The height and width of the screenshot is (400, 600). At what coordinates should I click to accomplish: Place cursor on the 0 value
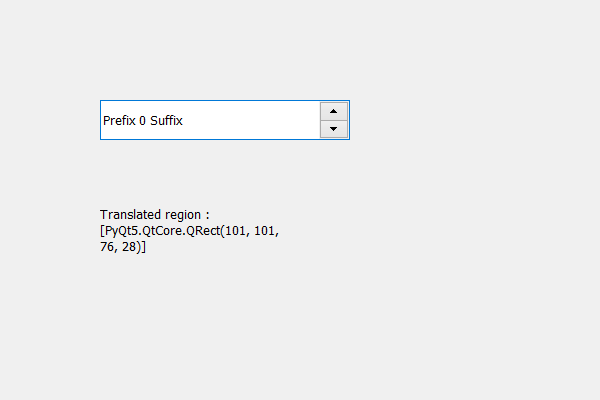[x=143, y=120]
